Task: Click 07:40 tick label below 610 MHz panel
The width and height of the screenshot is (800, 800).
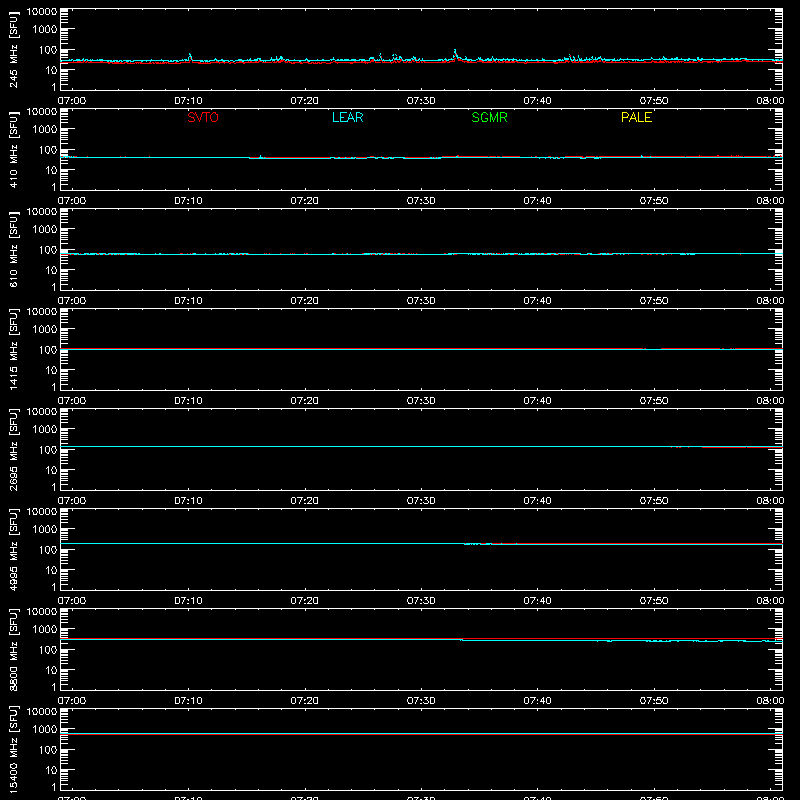Action: click(537, 301)
